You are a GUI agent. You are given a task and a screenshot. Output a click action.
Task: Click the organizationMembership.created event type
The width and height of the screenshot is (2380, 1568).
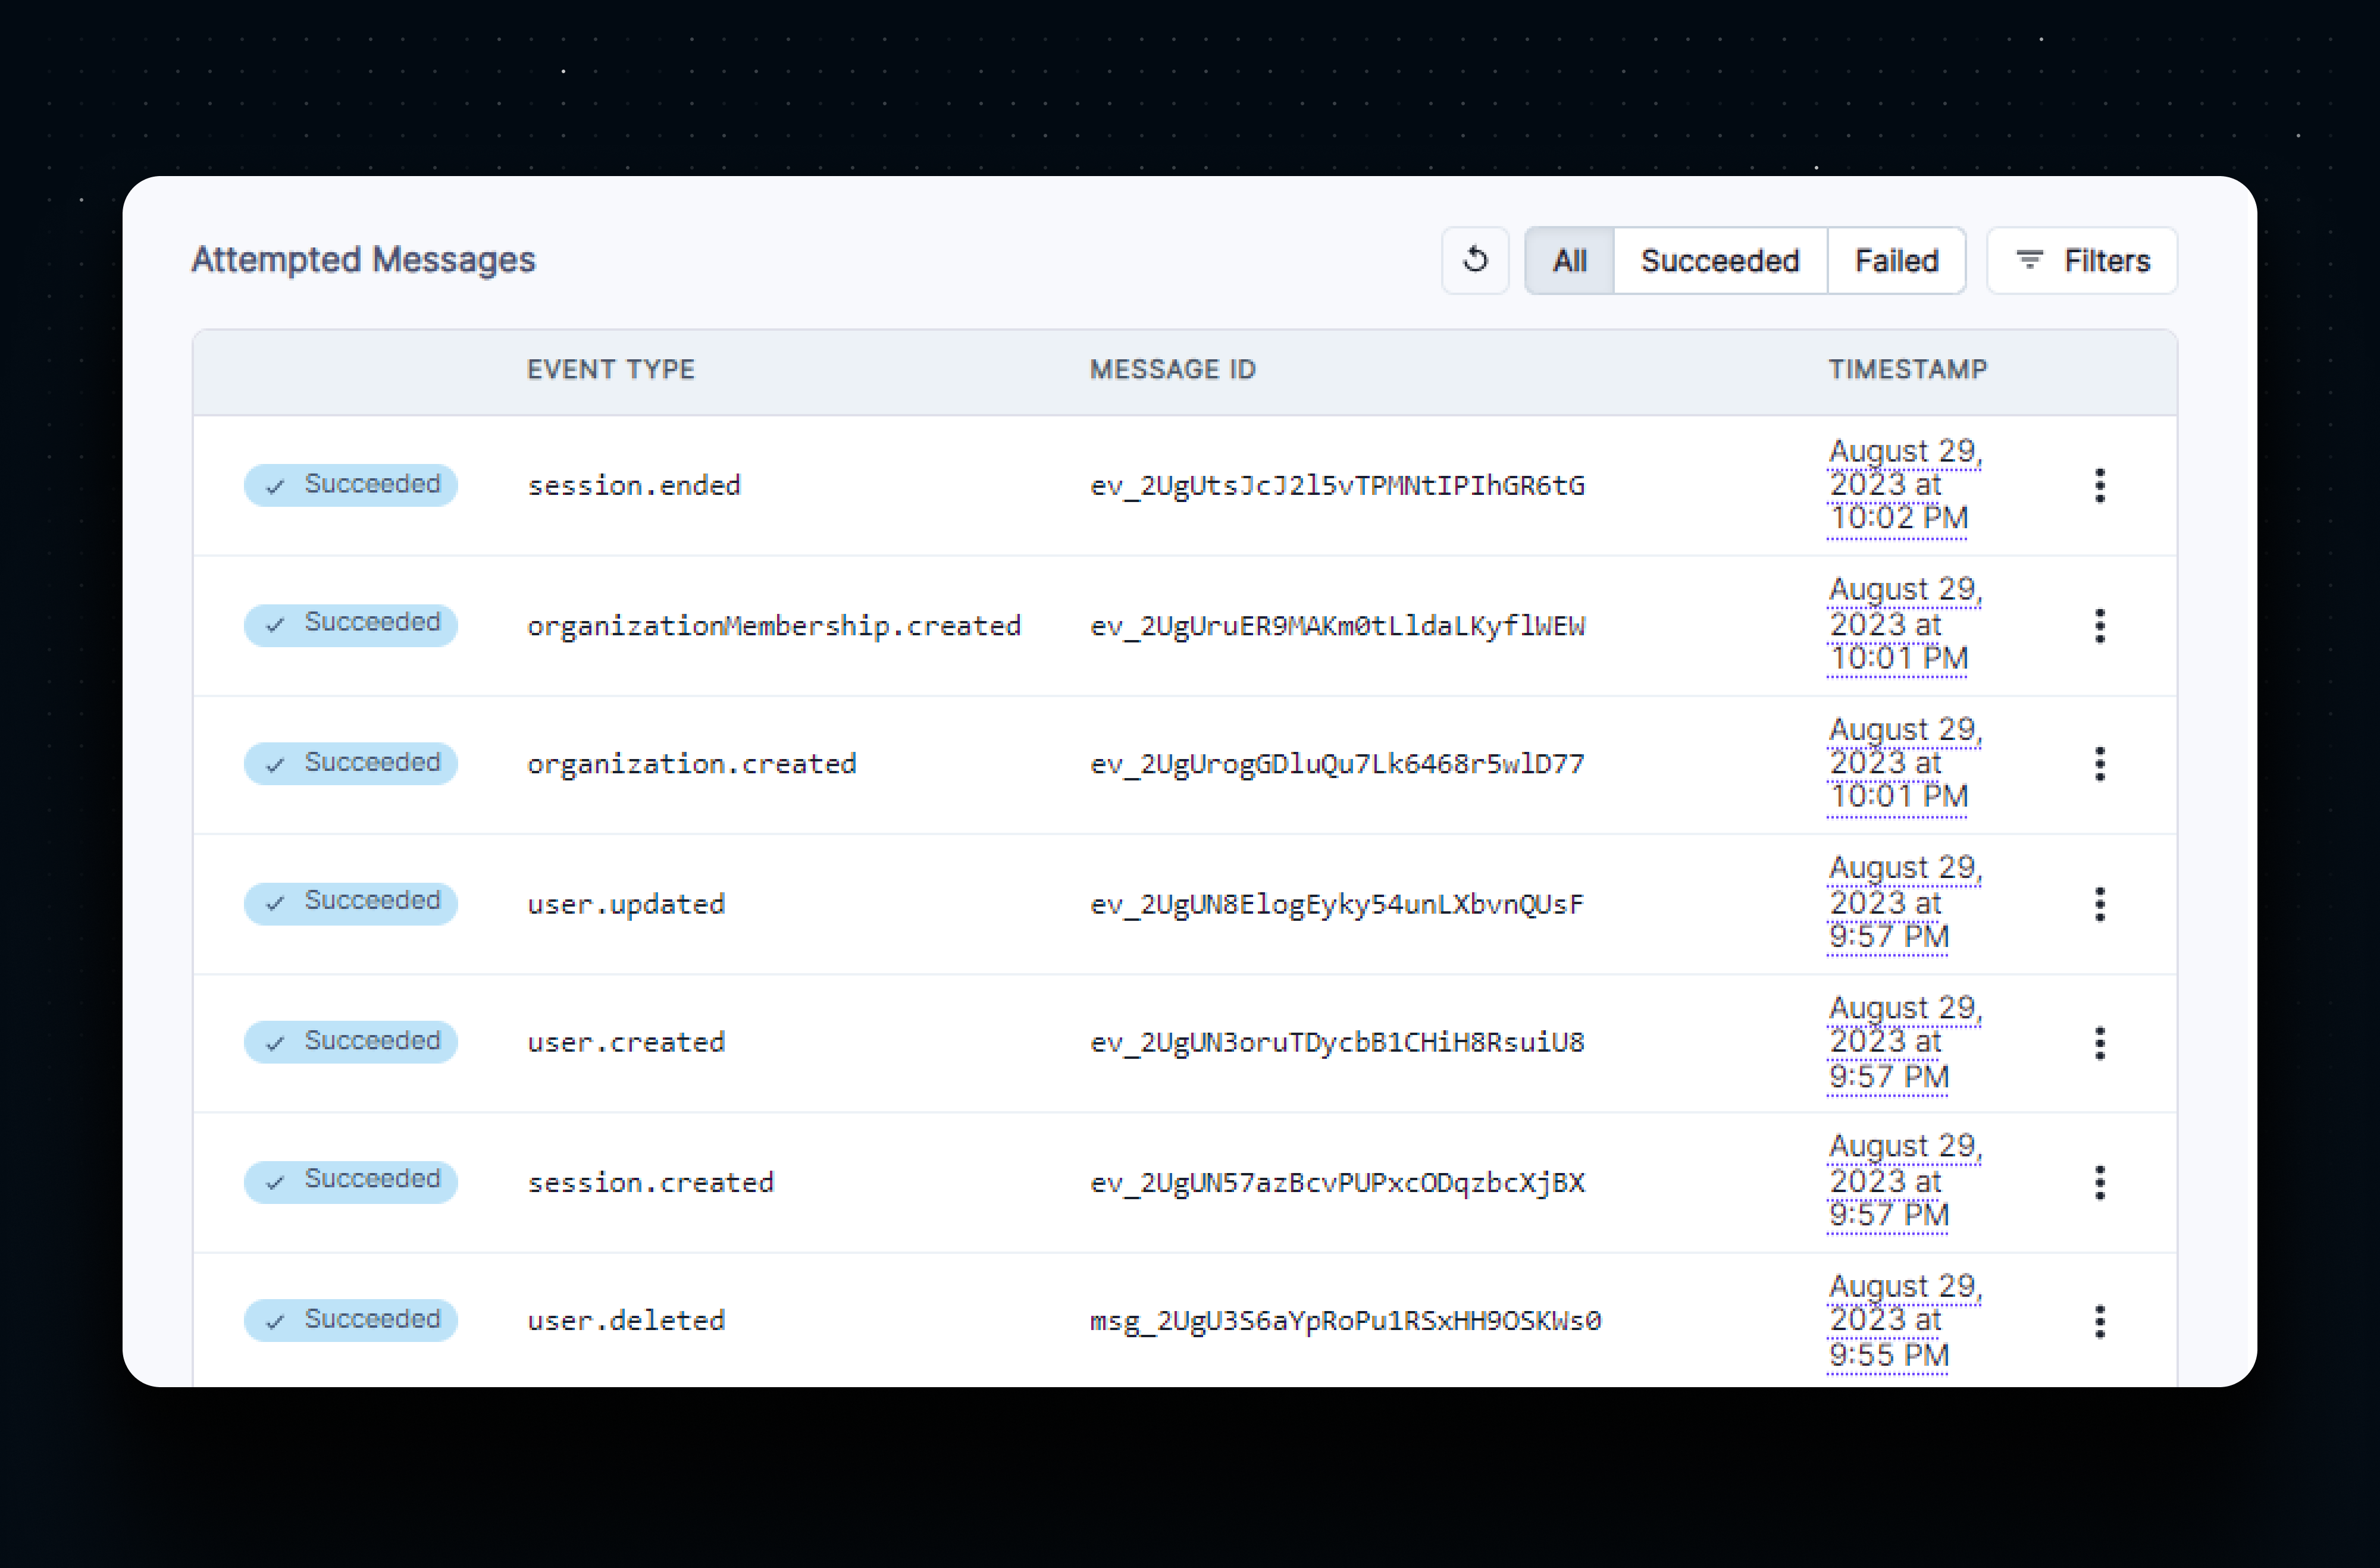[774, 625]
